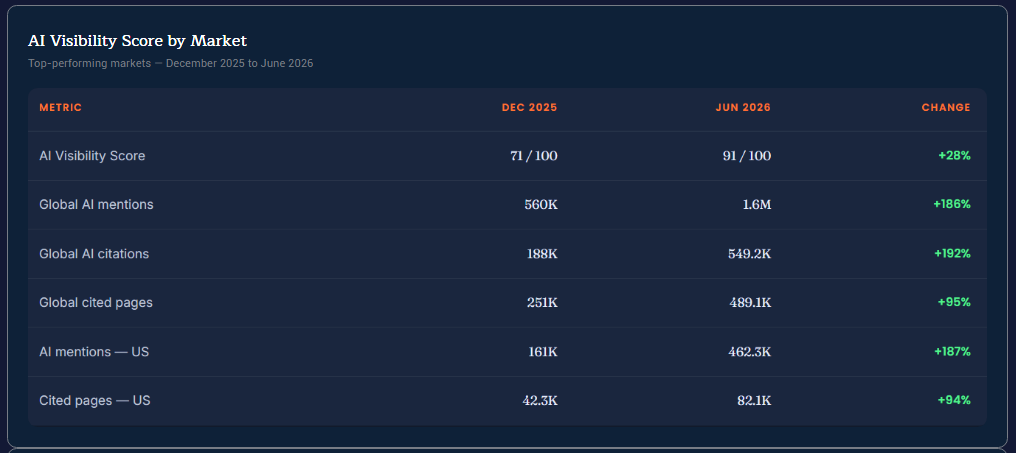This screenshot has height=453, width=1016.
Task: Click the Top-performing markets subtitle text
Action: coord(170,64)
